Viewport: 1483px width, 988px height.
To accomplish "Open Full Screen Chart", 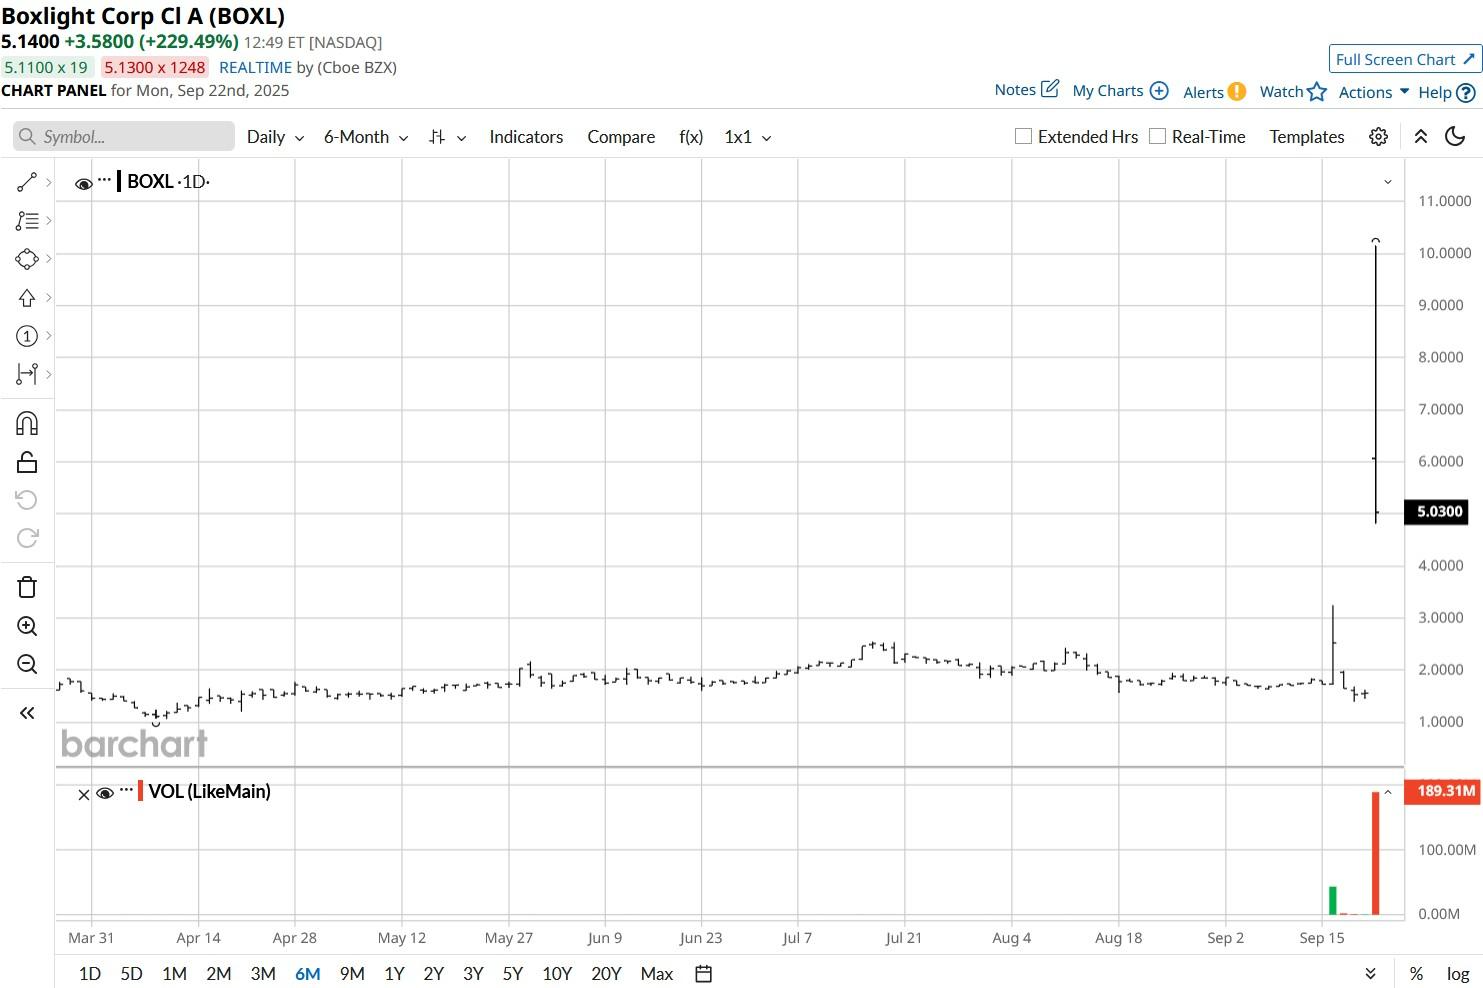I will point(1405,59).
